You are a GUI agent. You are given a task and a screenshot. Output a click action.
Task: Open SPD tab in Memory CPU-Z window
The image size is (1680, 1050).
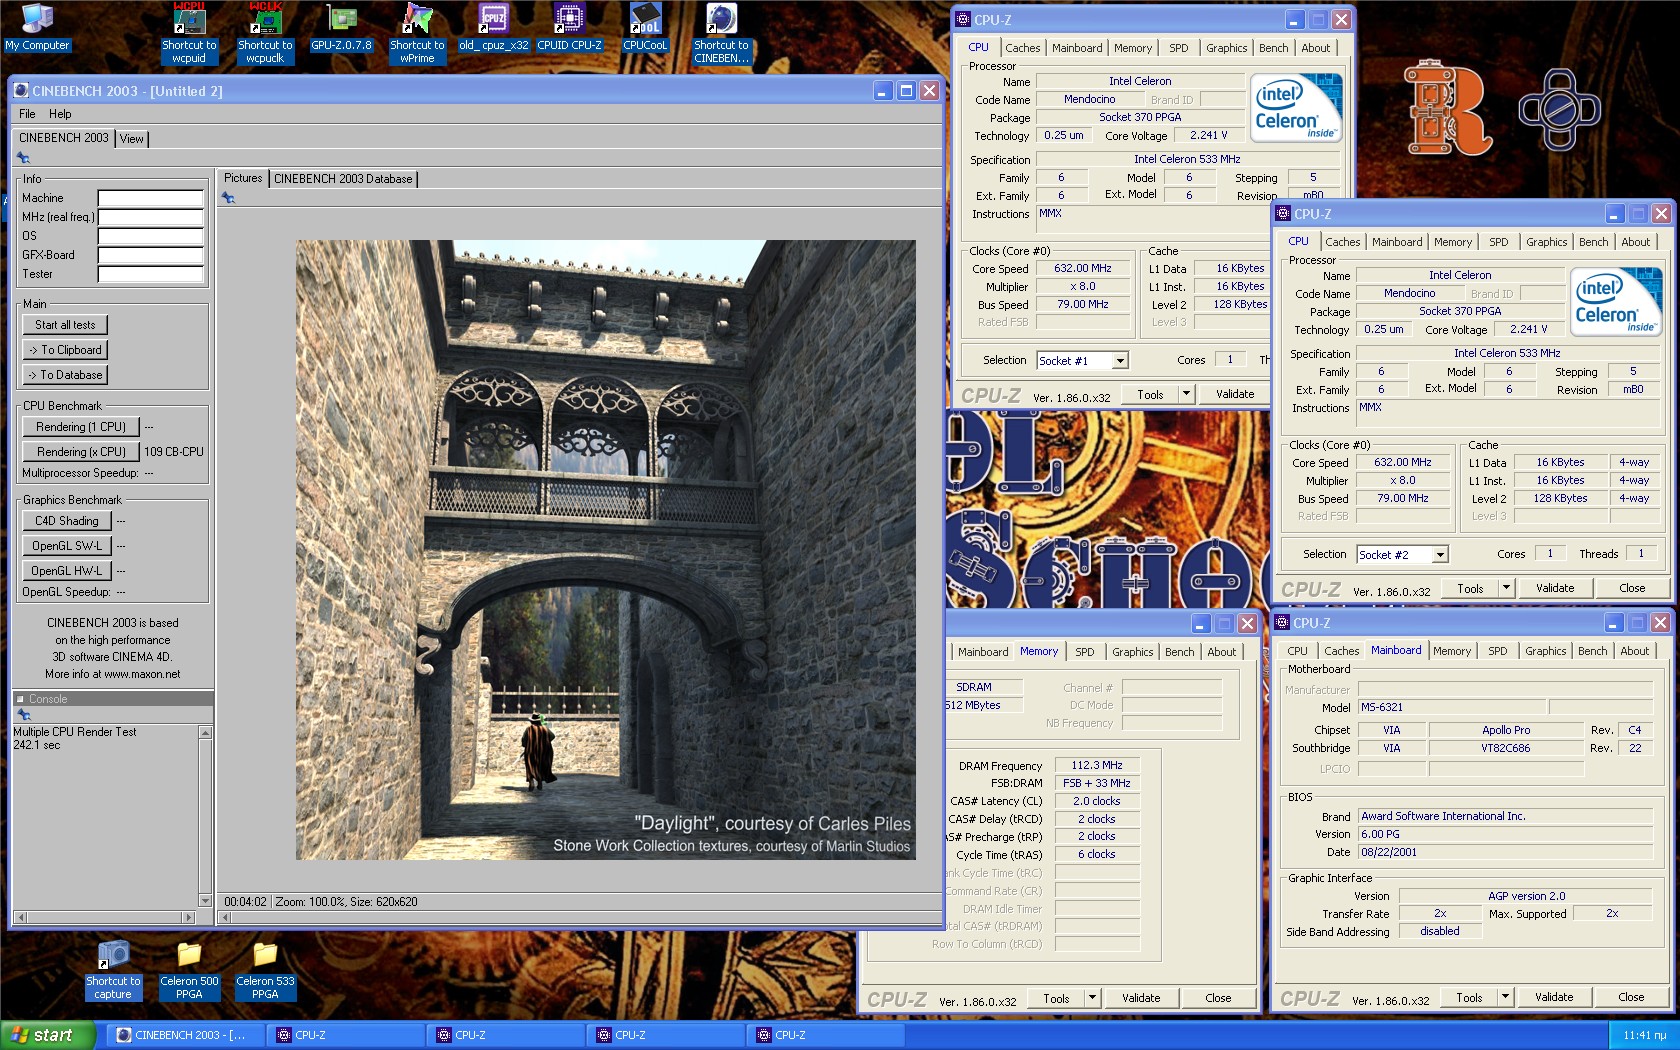pyautogui.click(x=1084, y=652)
